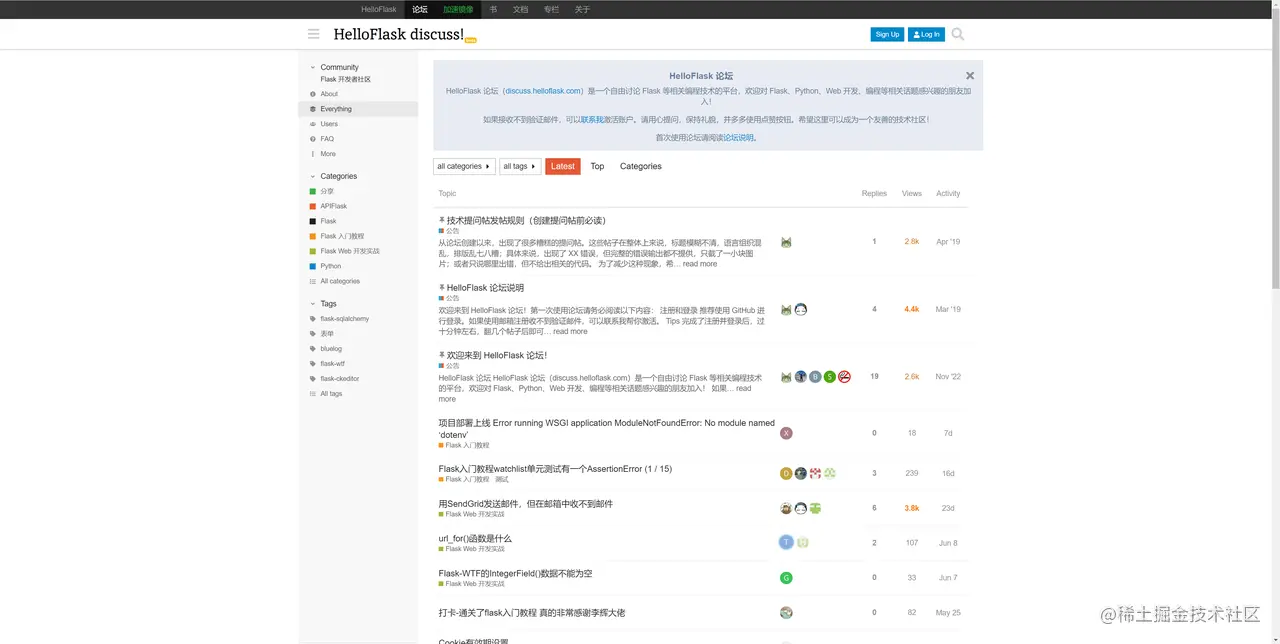Click avatar on 打卡-通关了flask入门教程 row

point(786,613)
